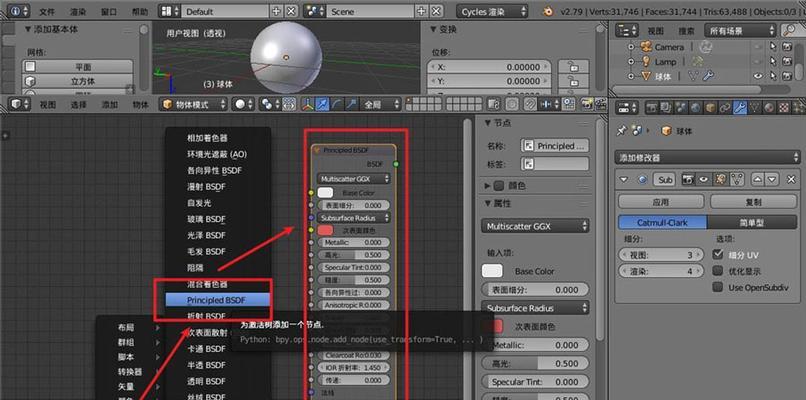
Task: Pin the properties context with pushpin
Action: pyautogui.click(x=622, y=131)
